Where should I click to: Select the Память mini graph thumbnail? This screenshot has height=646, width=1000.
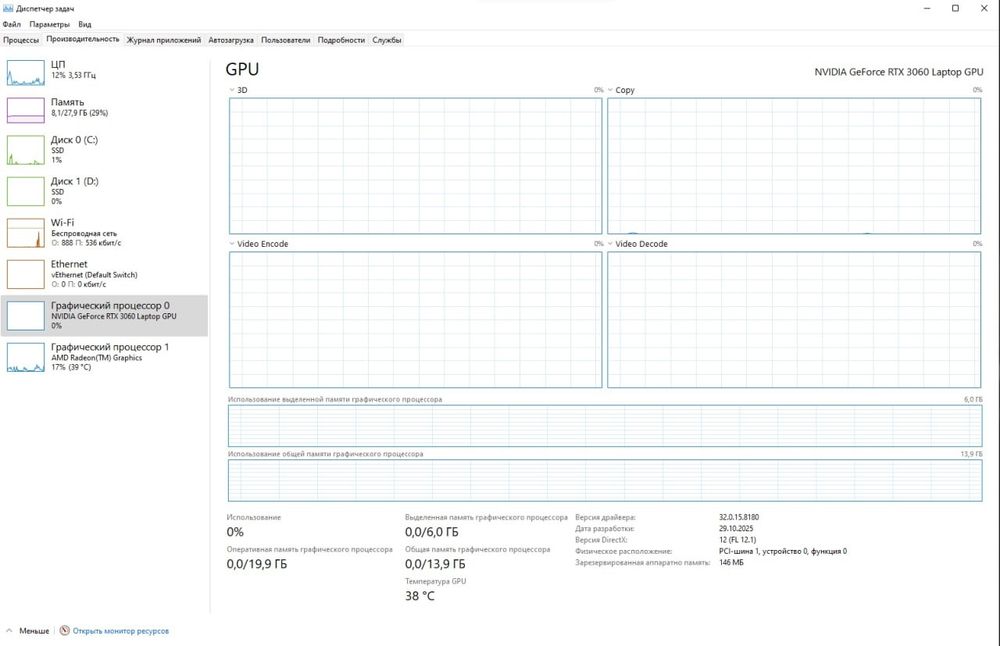pyautogui.click(x=26, y=110)
